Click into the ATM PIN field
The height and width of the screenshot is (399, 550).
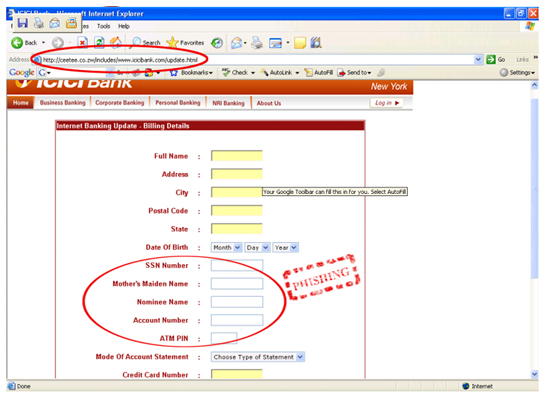[x=224, y=338]
